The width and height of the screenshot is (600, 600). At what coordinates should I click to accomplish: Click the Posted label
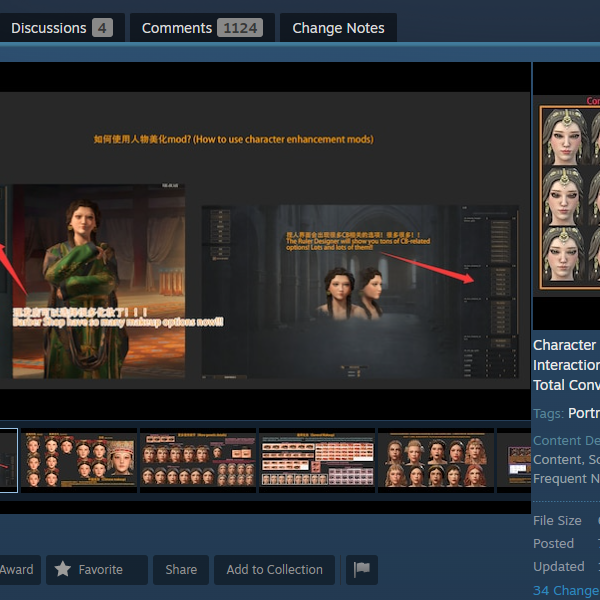coord(553,544)
